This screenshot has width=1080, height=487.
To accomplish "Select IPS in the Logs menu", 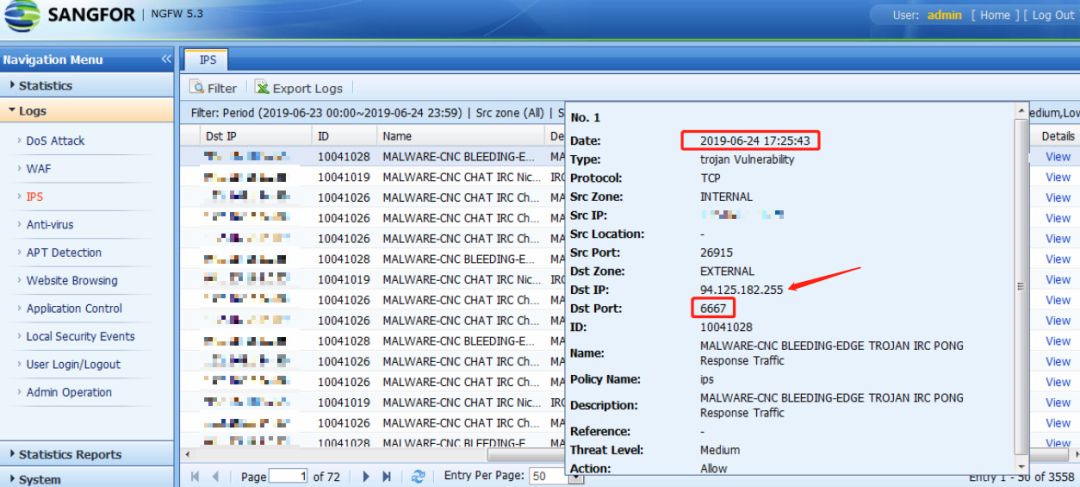I will pyautogui.click(x=34, y=196).
